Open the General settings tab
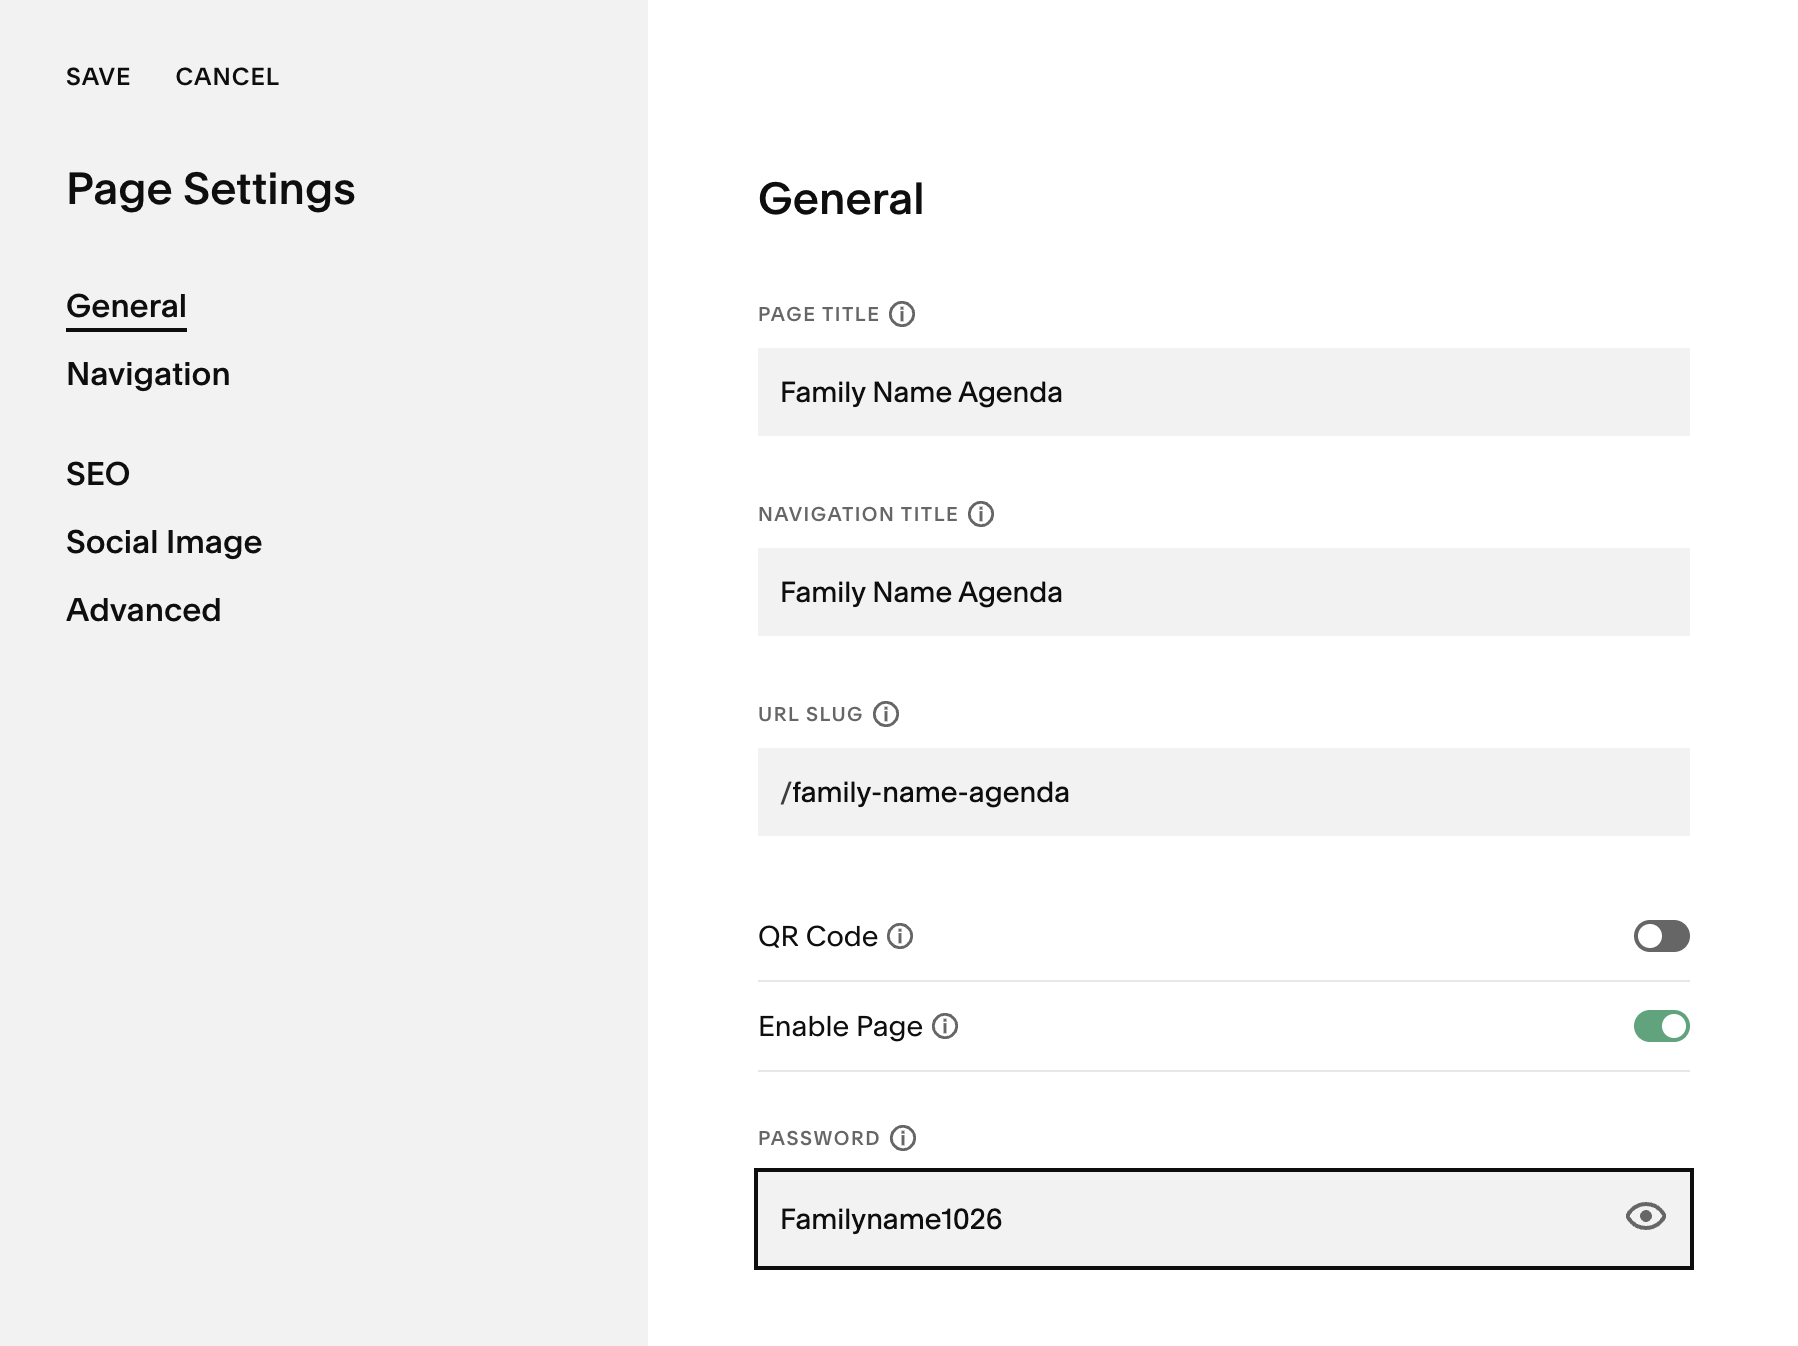 pos(126,306)
